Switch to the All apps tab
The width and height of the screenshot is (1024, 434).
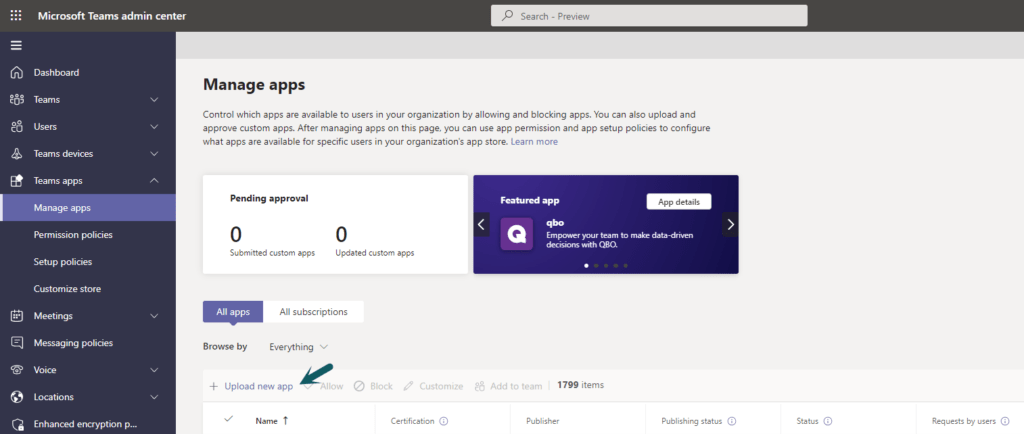coord(233,312)
